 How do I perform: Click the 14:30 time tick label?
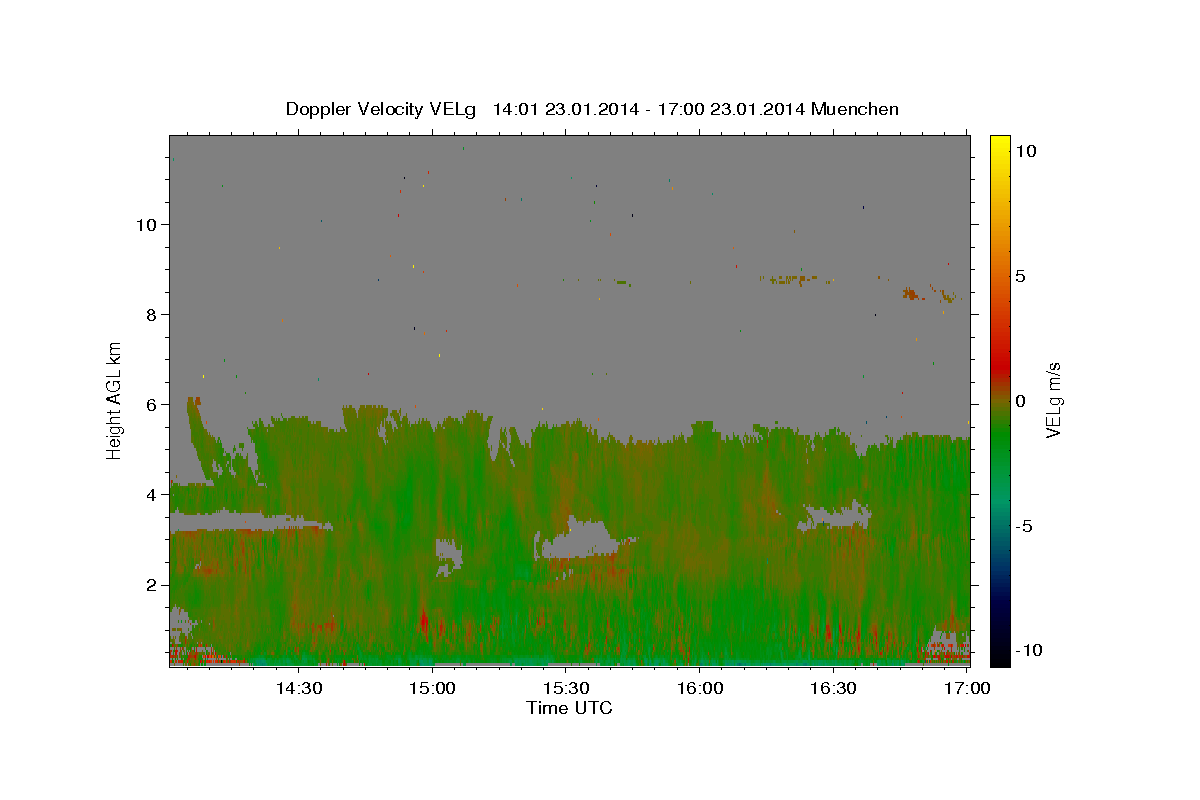pos(298,688)
